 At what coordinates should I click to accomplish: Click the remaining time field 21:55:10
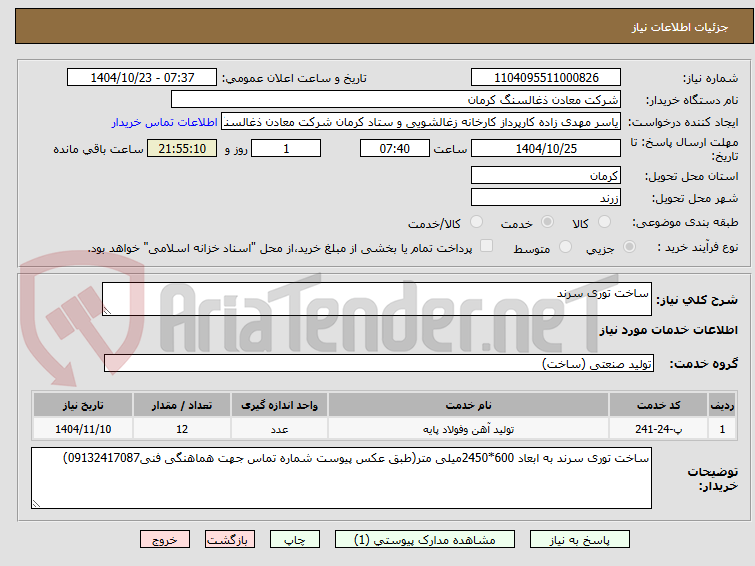pyautogui.click(x=182, y=148)
